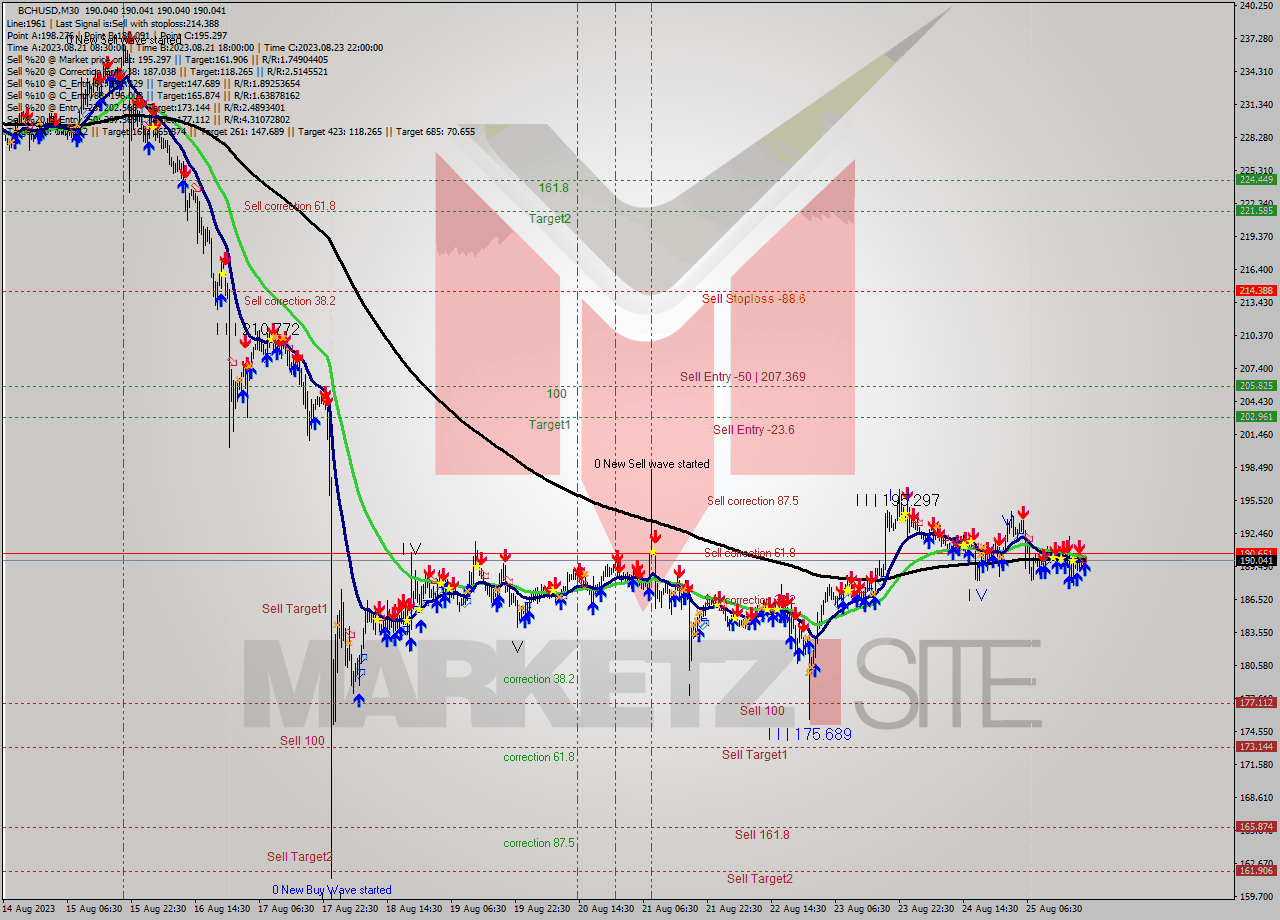Click the 'Sell Entry -50 | 207.369' label
Viewport: 1280px width, 920px height.
(x=743, y=377)
